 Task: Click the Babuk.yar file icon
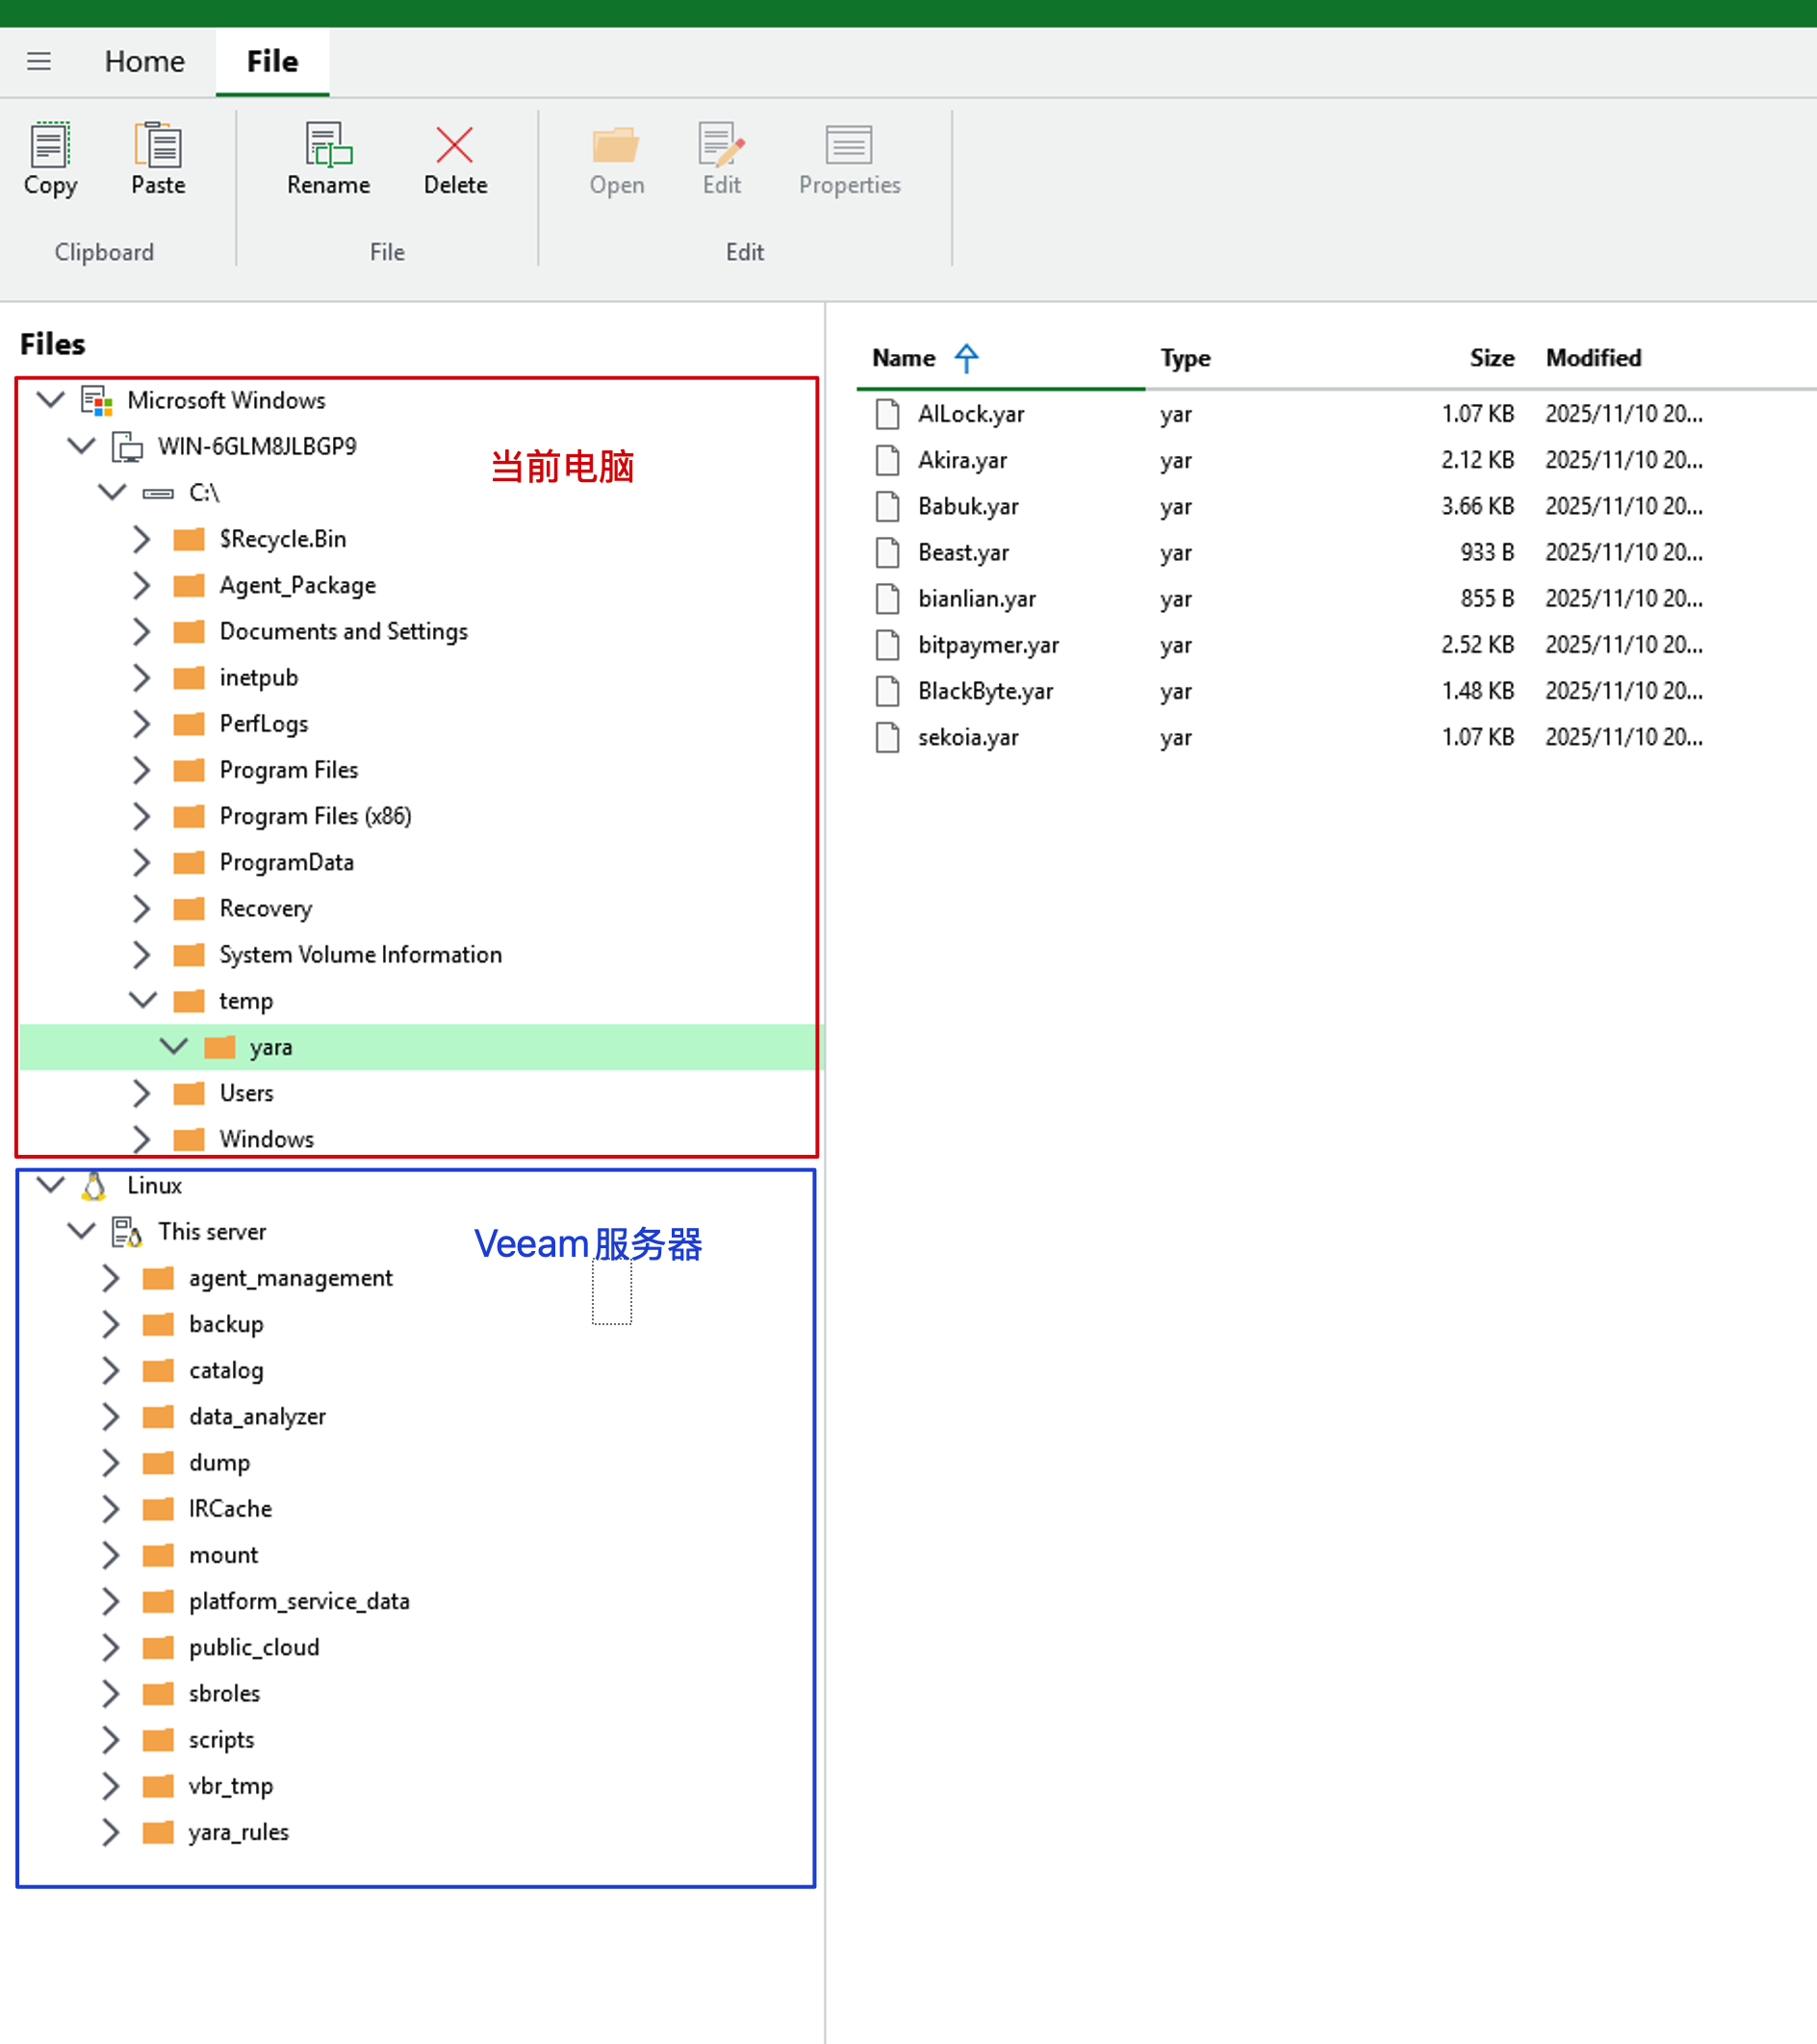(x=887, y=506)
